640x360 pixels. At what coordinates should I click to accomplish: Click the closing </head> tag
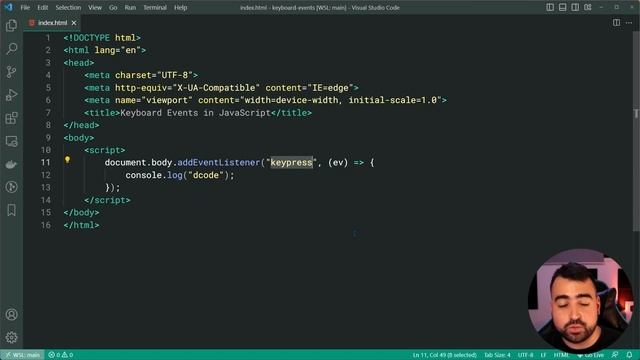81,125
